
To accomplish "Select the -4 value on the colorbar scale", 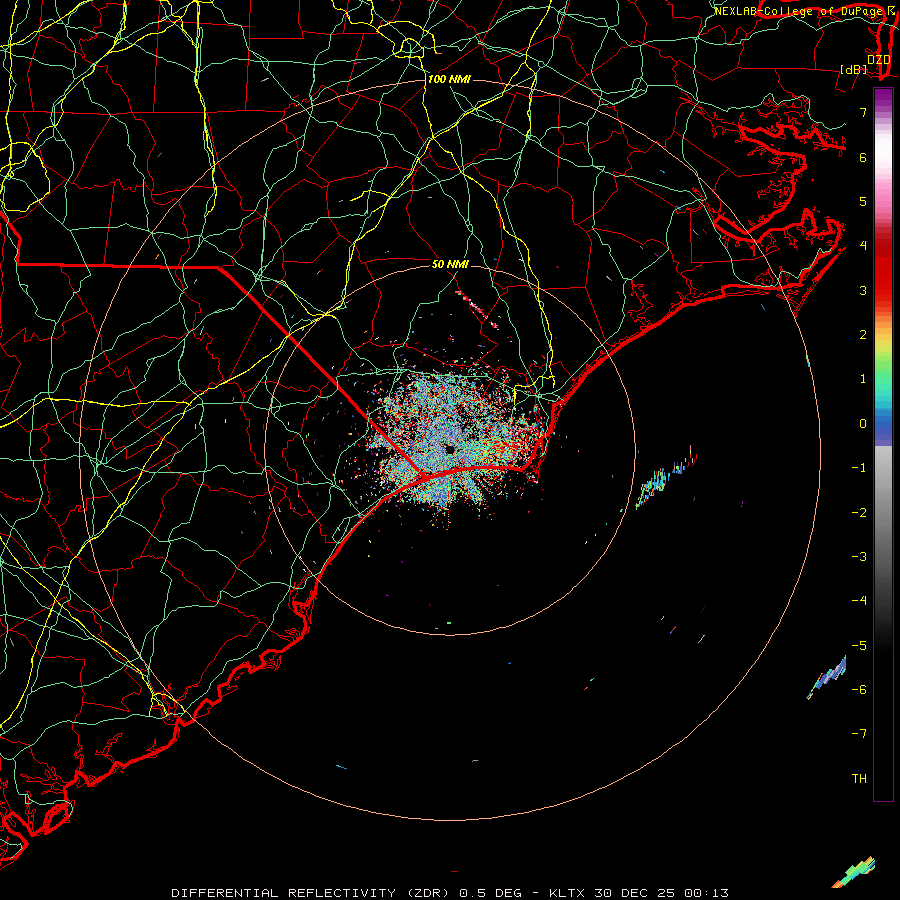I will 859,601.
